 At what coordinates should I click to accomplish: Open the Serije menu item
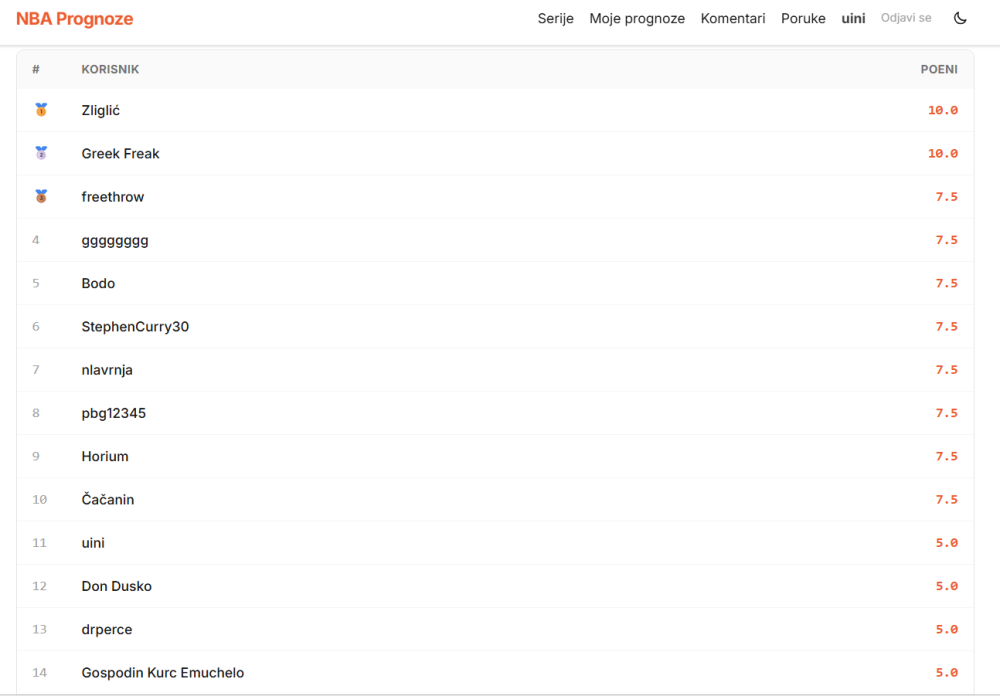pyautogui.click(x=555, y=19)
